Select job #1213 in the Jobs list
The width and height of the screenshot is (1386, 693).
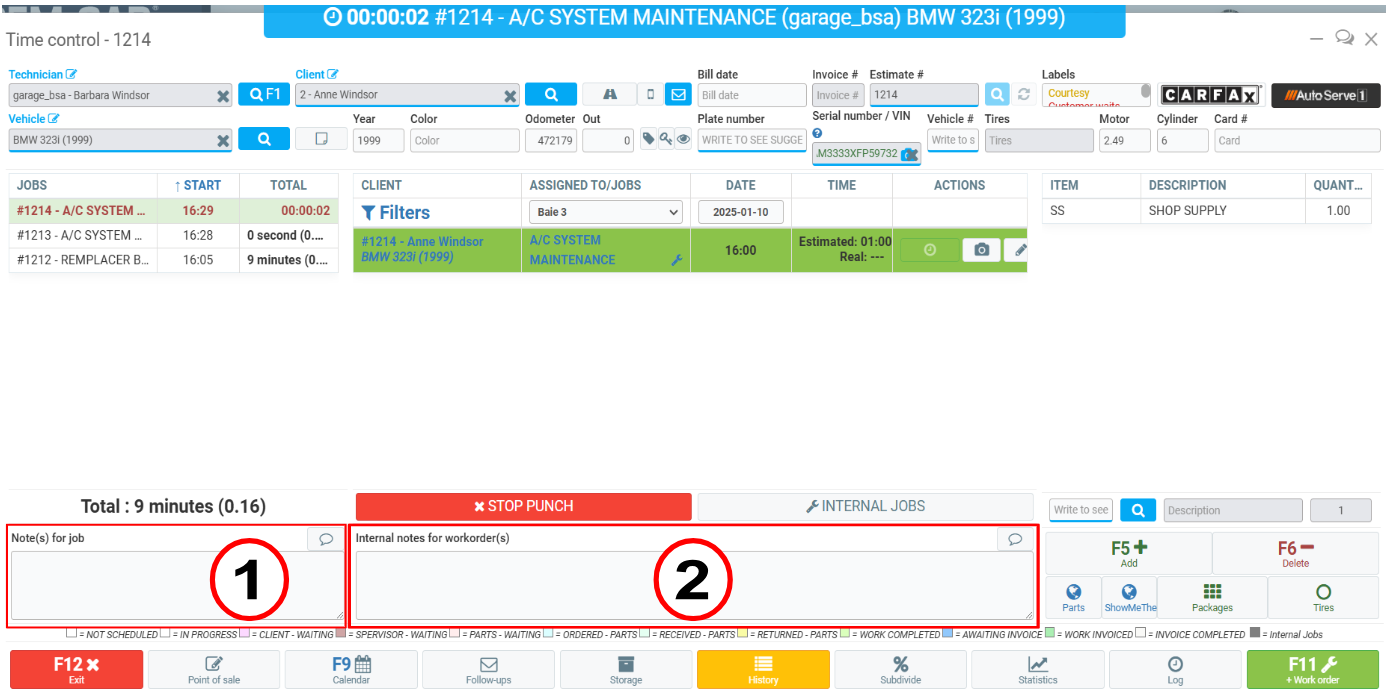point(83,236)
